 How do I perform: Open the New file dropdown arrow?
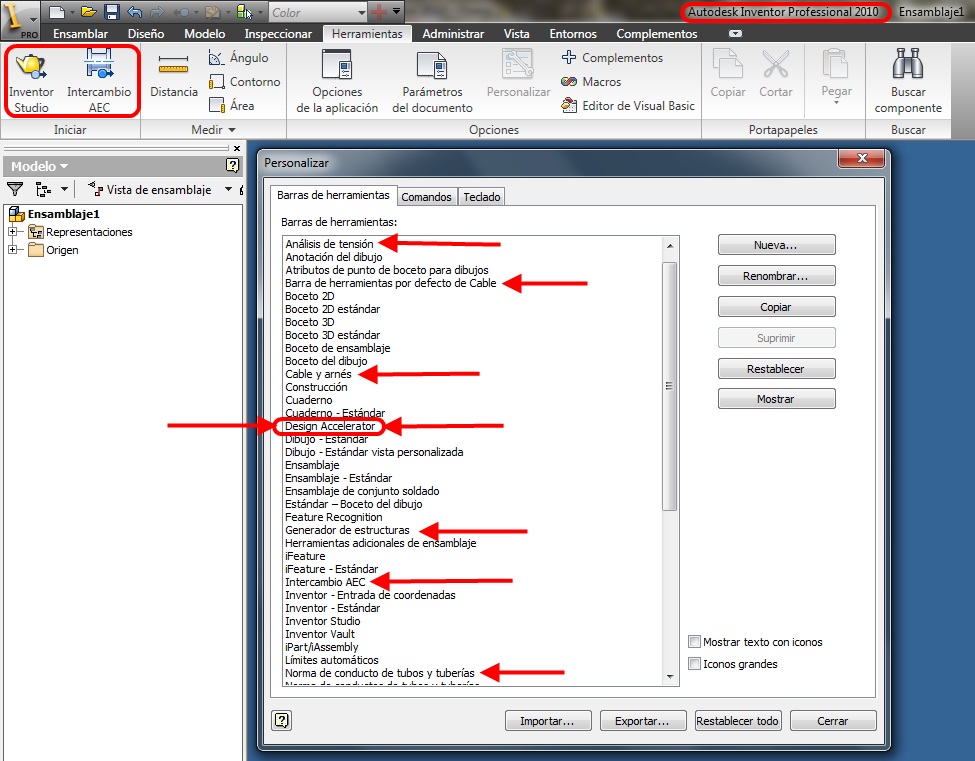click(72, 12)
